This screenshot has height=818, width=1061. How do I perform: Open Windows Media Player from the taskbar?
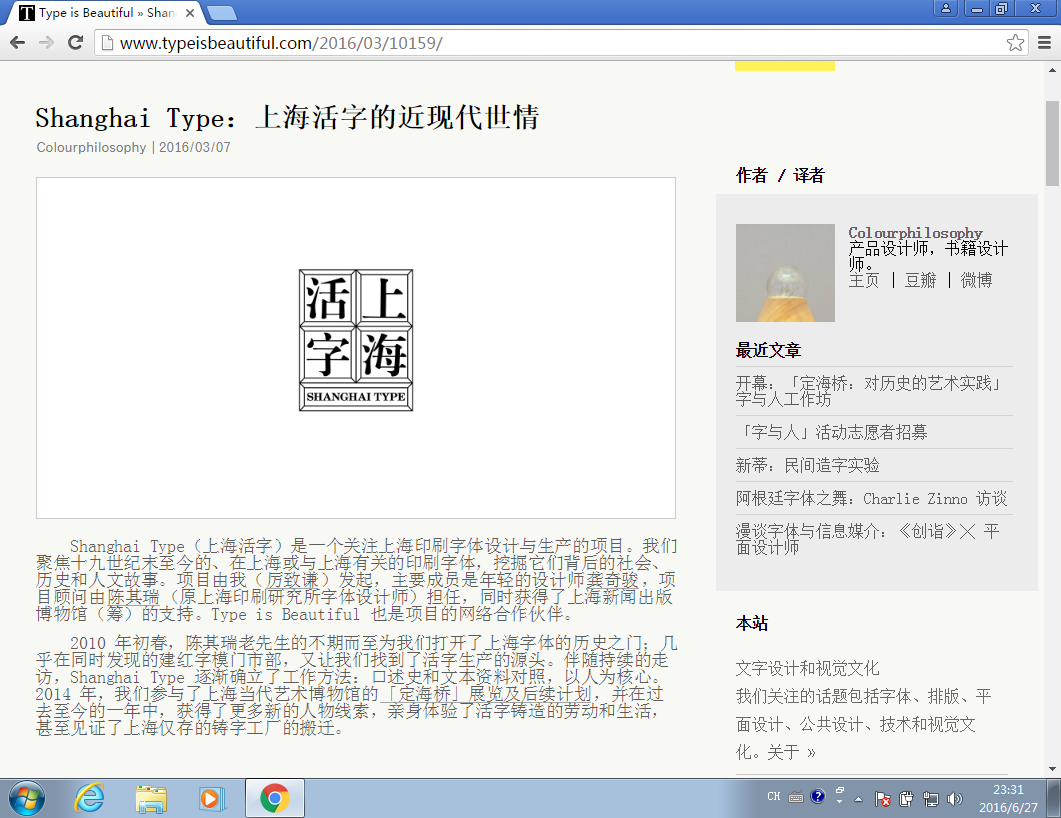click(x=212, y=798)
